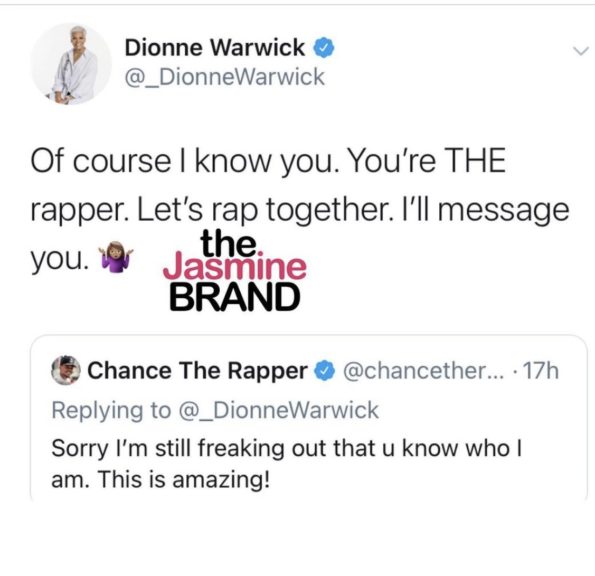Click Chance The Rapper's verified badge
Screen dimensions: 595x576
324,371
